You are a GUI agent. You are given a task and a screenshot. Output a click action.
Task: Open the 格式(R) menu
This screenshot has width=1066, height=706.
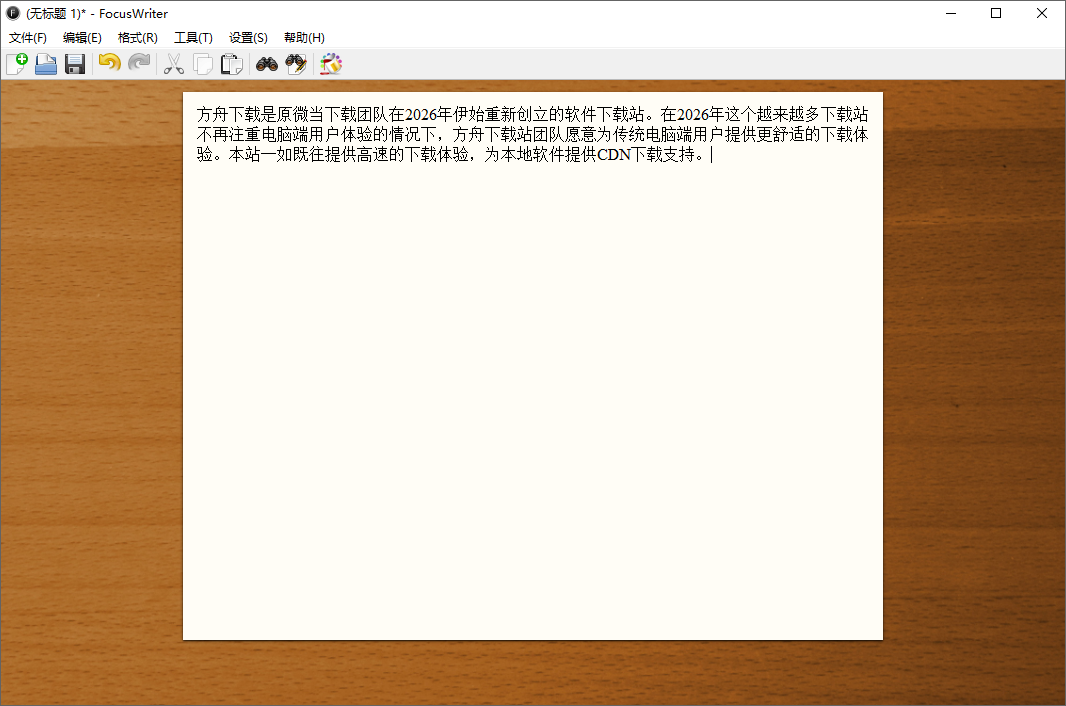pos(137,37)
